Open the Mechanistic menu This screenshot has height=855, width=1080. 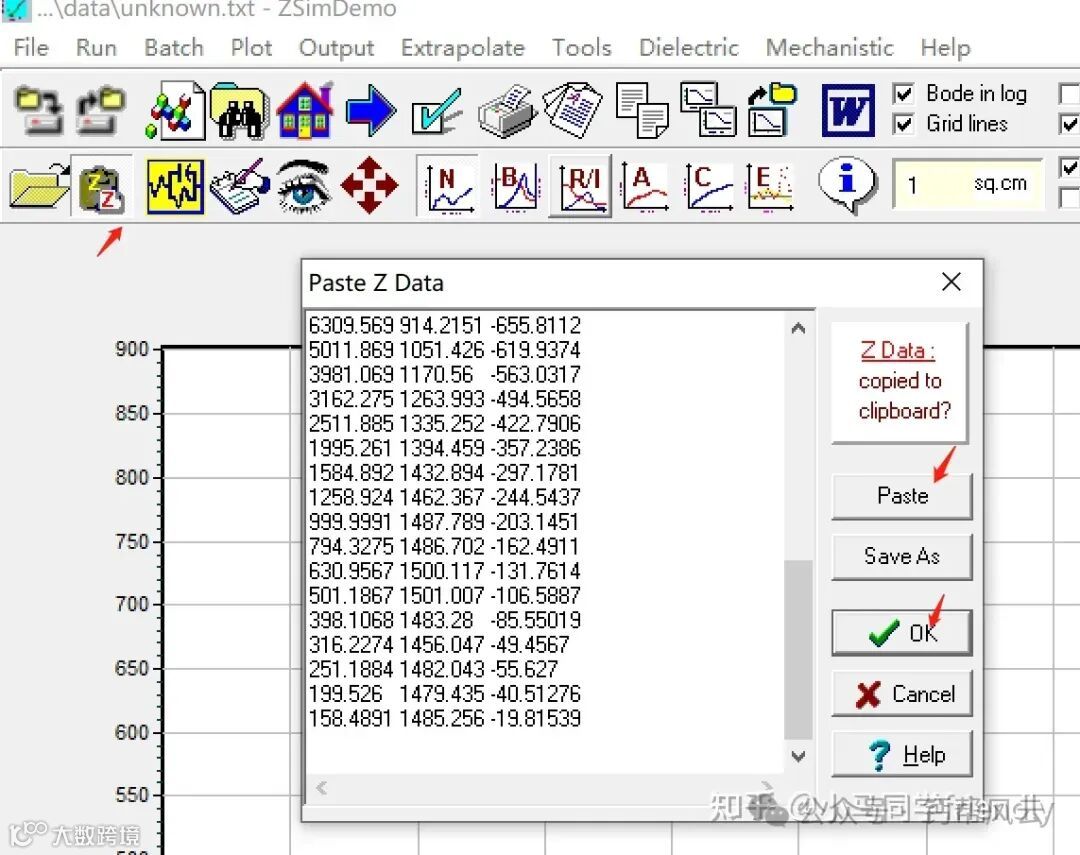click(x=829, y=48)
